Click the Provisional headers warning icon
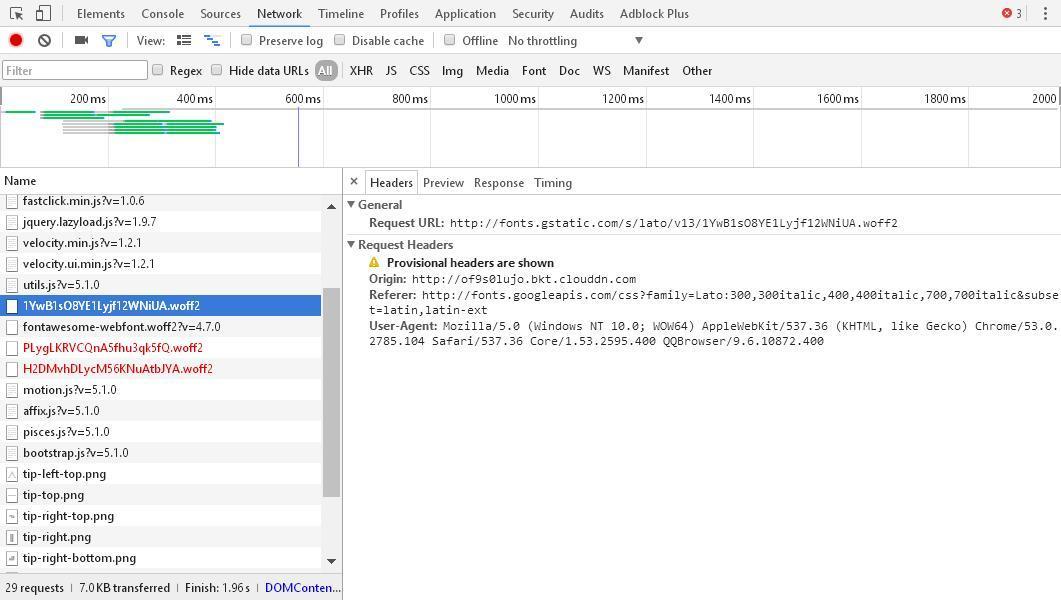1061x600 pixels. [374, 262]
